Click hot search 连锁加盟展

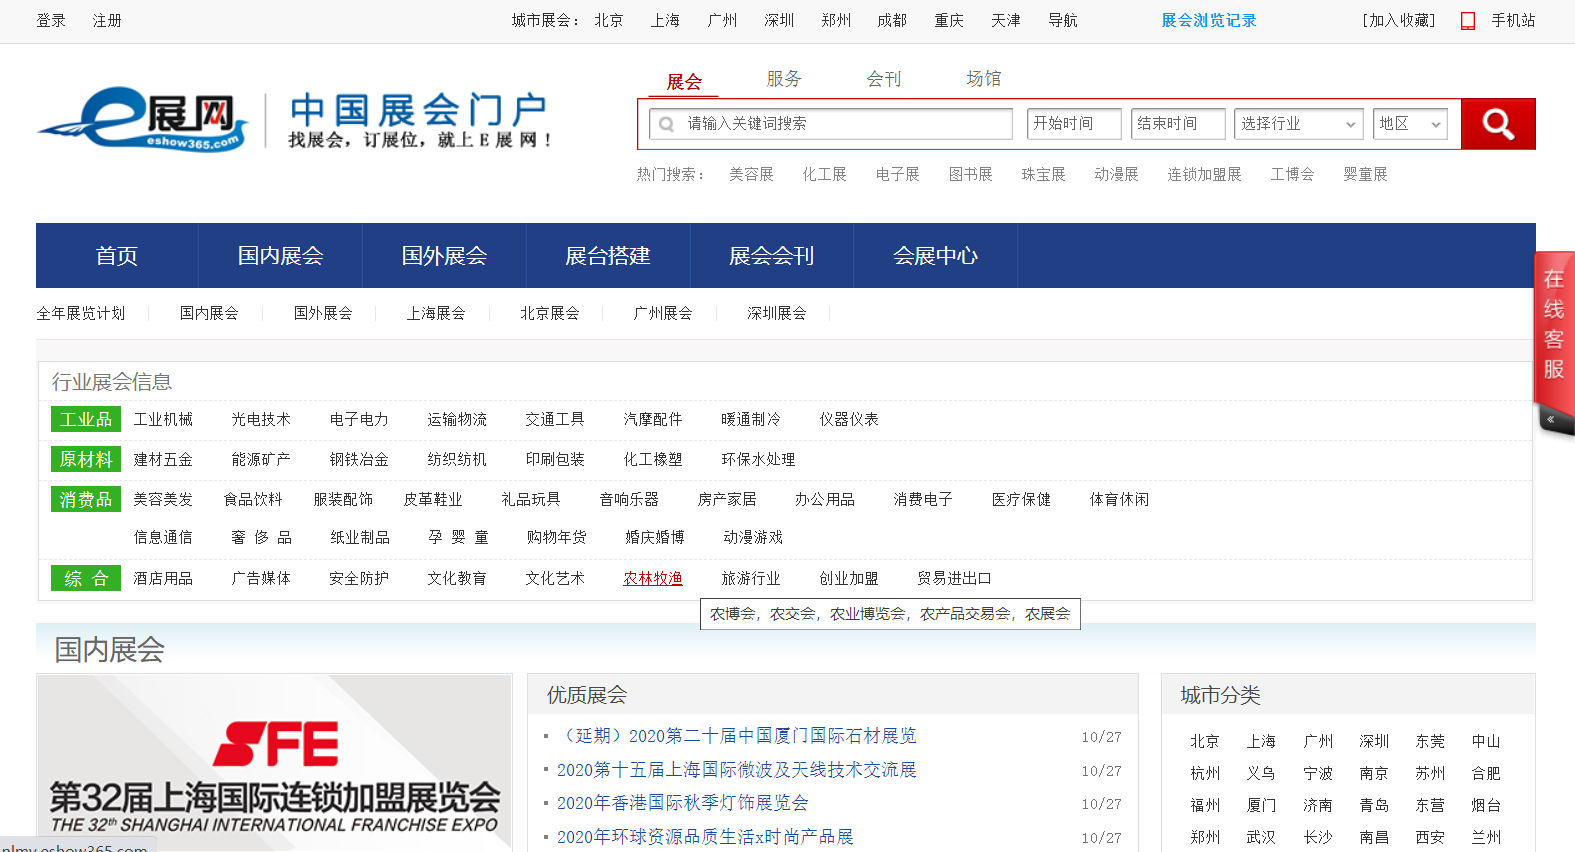pos(1204,175)
